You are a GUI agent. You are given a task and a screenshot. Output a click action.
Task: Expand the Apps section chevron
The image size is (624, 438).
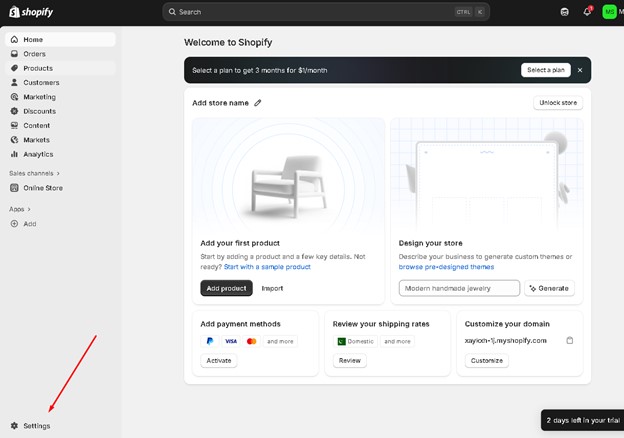click(x=29, y=209)
